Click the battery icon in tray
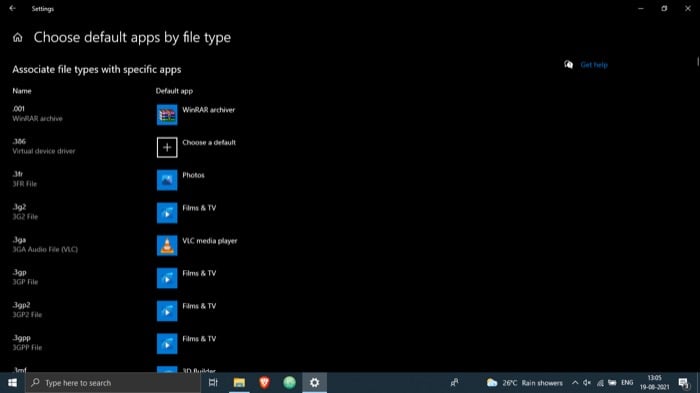 [x=612, y=383]
